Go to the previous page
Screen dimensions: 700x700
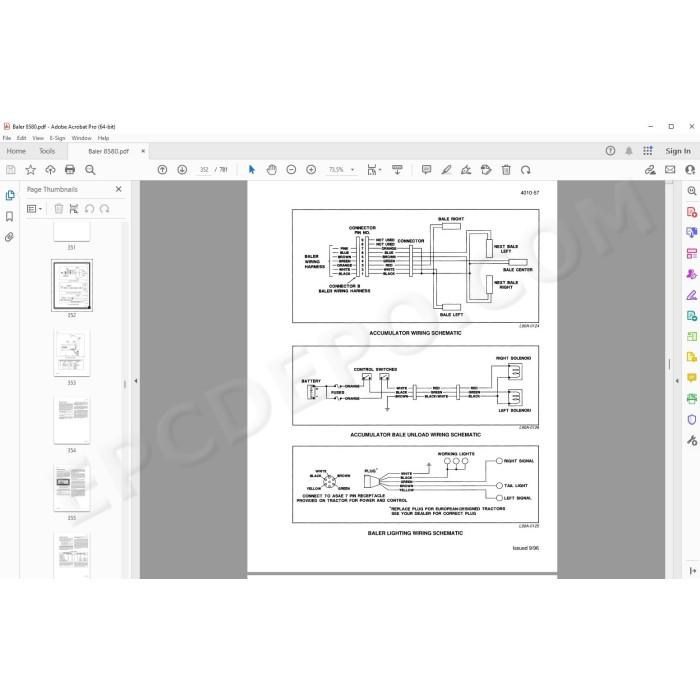pyautogui.click(x=162, y=170)
